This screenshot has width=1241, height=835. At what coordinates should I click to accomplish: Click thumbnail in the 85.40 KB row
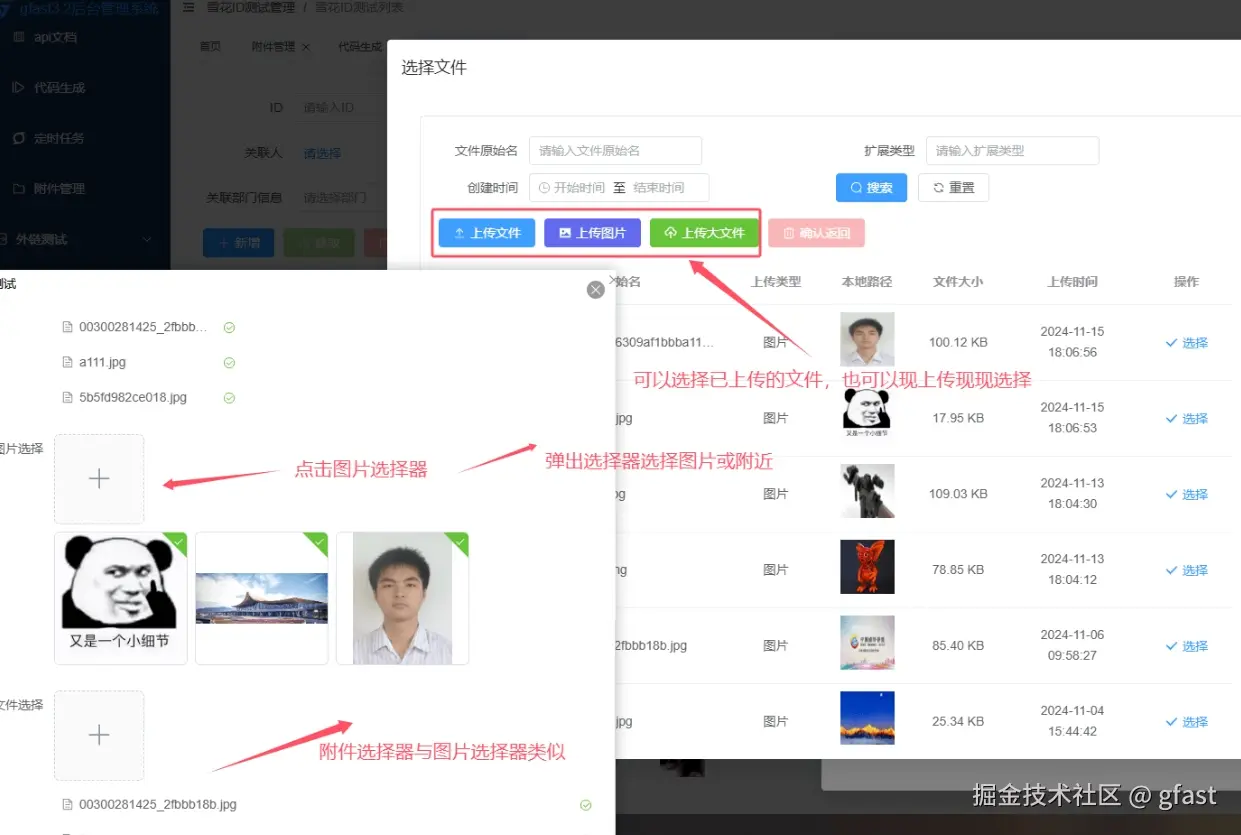click(x=867, y=643)
